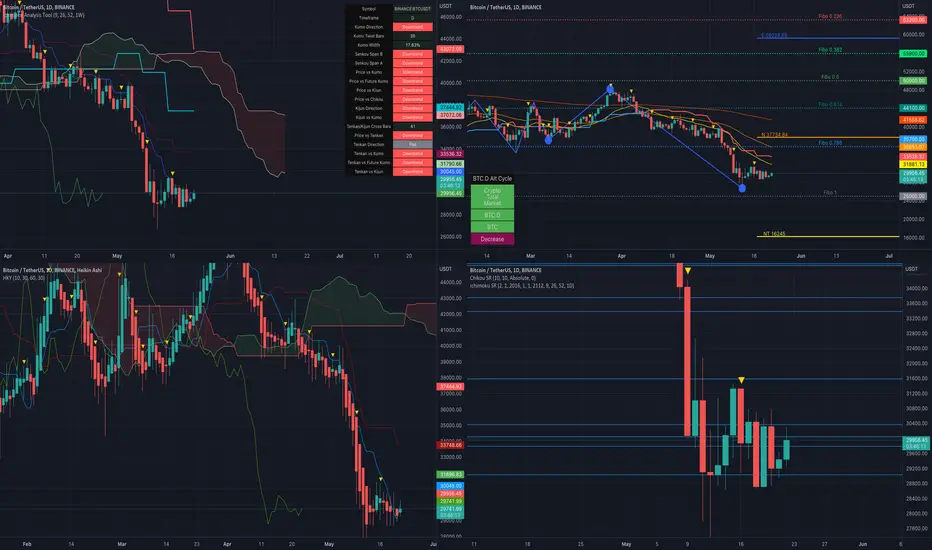Select the Tenkan vs Kumo row label
This screenshot has height=550, width=932.
click(x=369, y=153)
